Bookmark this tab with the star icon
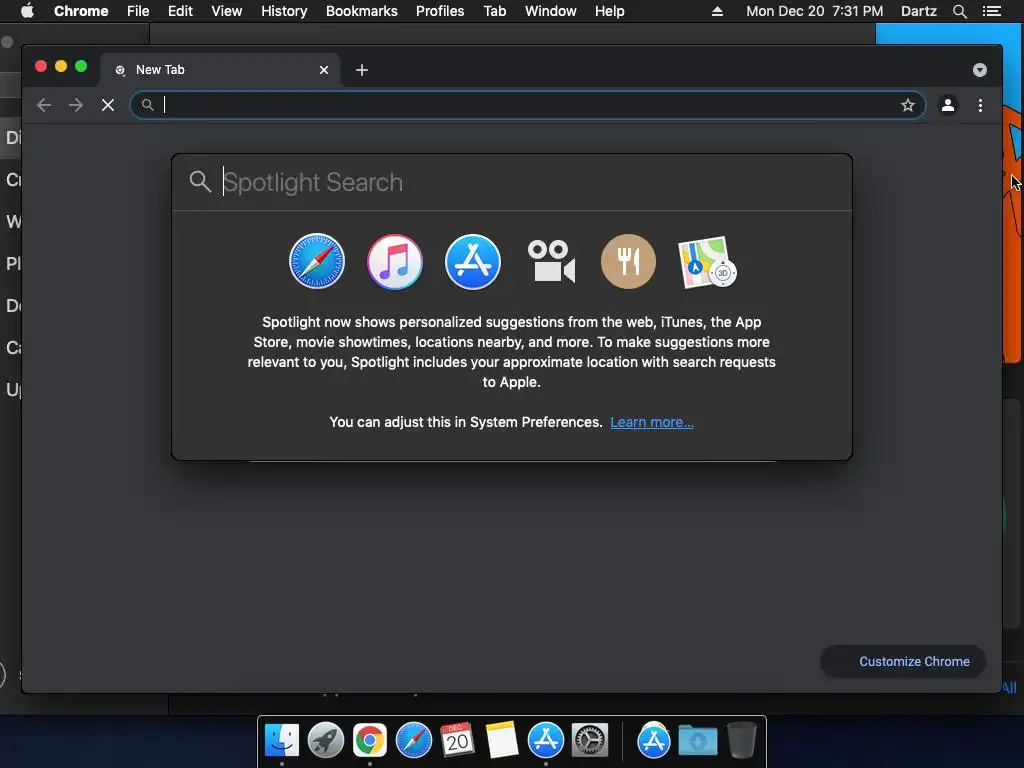Image resolution: width=1024 pixels, height=768 pixels. pos(908,105)
